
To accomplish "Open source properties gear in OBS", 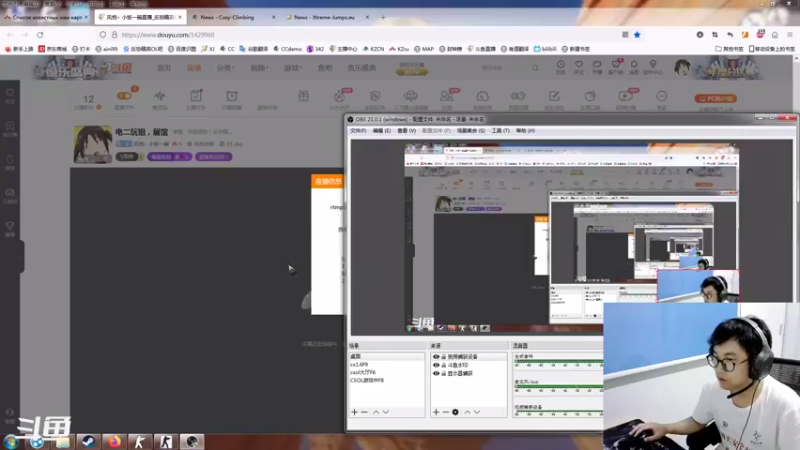I will (456, 412).
